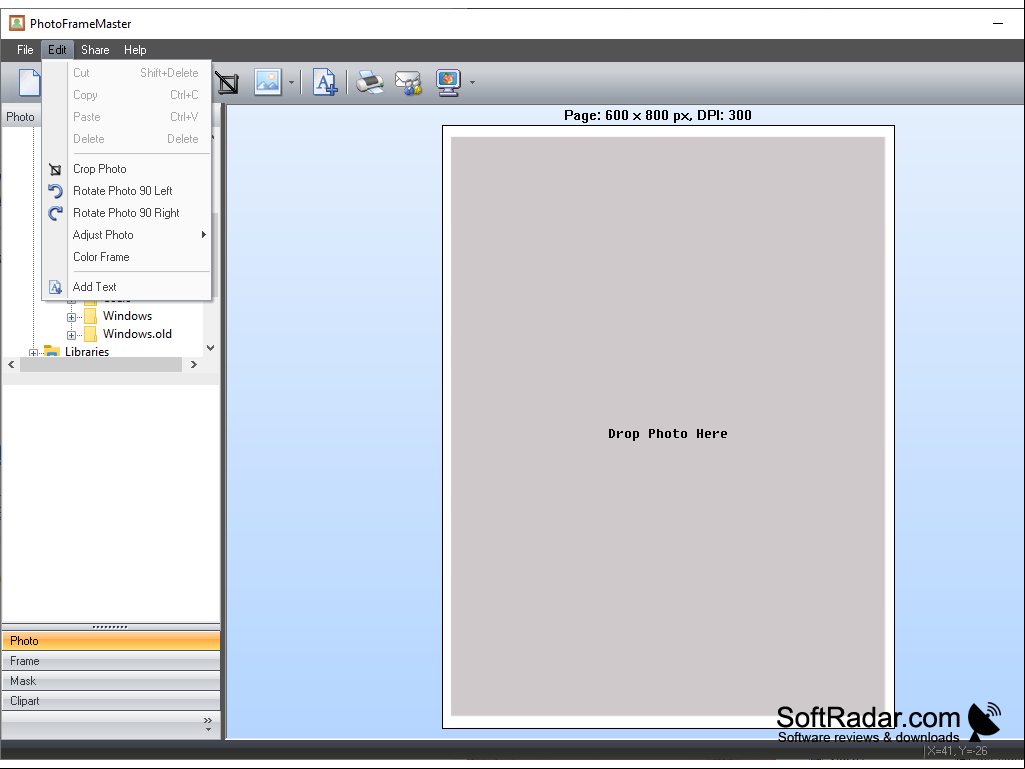1025x769 pixels.
Task: Select Libraries in the folder tree
Action: tap(87, 352)
